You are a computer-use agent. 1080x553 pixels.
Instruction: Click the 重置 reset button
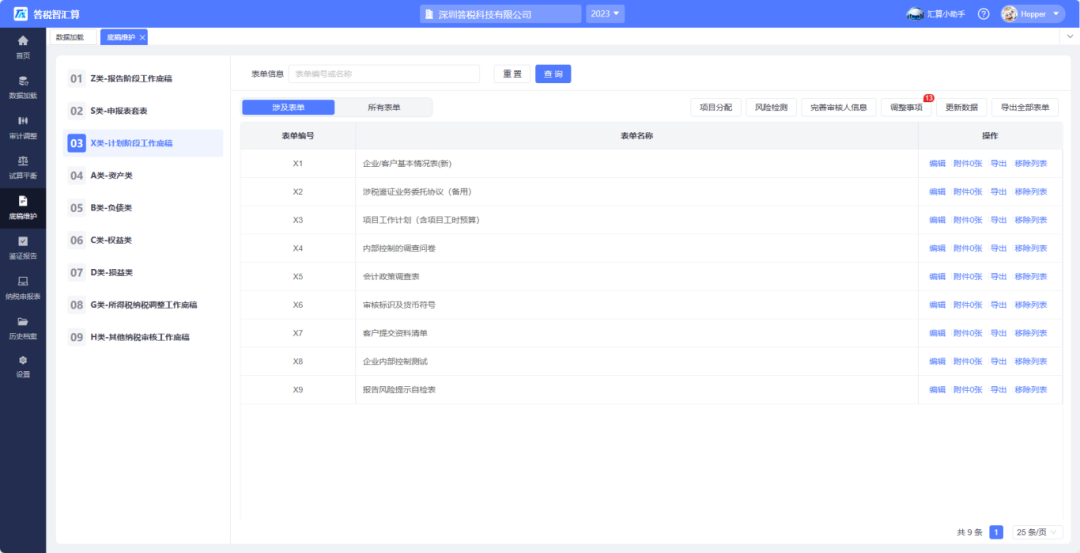(512, 74)
